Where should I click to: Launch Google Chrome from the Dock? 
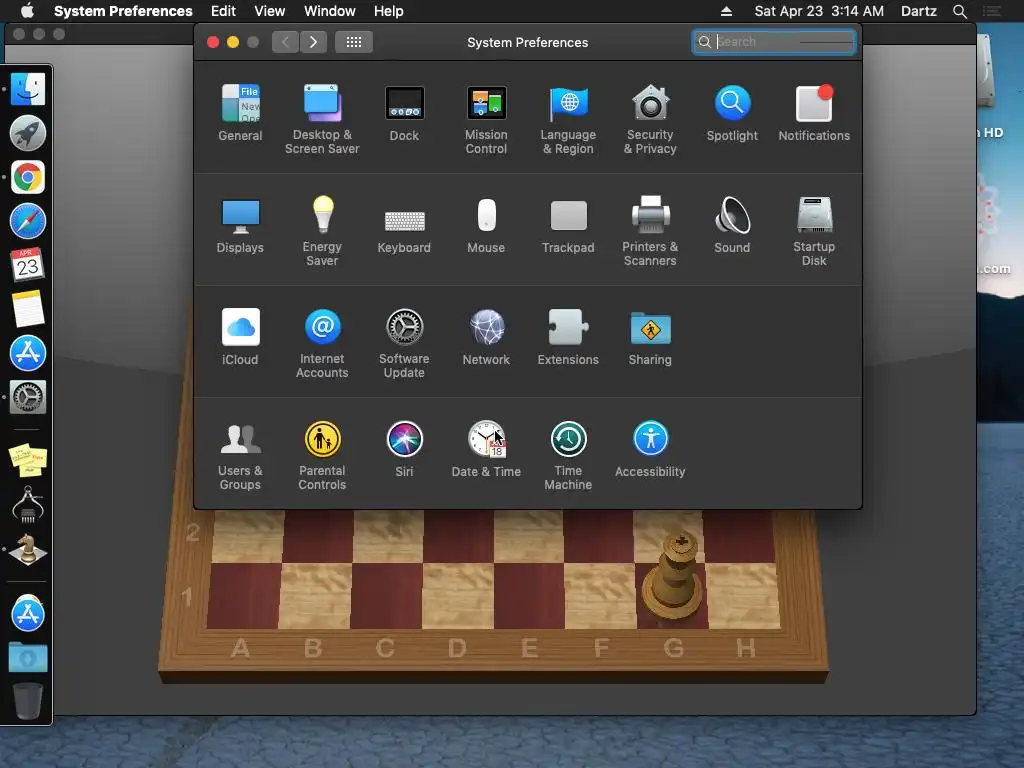pyautogui.click(x=27, y=177)
